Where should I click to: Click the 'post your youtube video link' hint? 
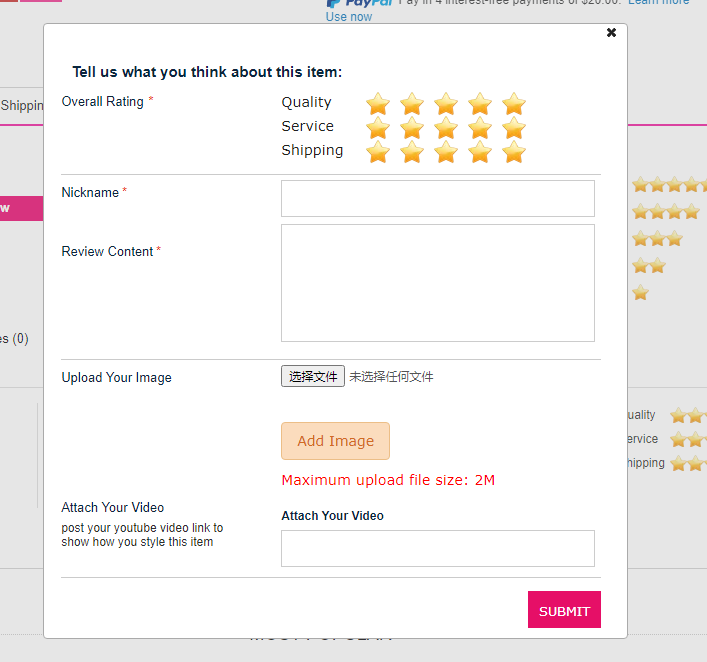point(142,534)
